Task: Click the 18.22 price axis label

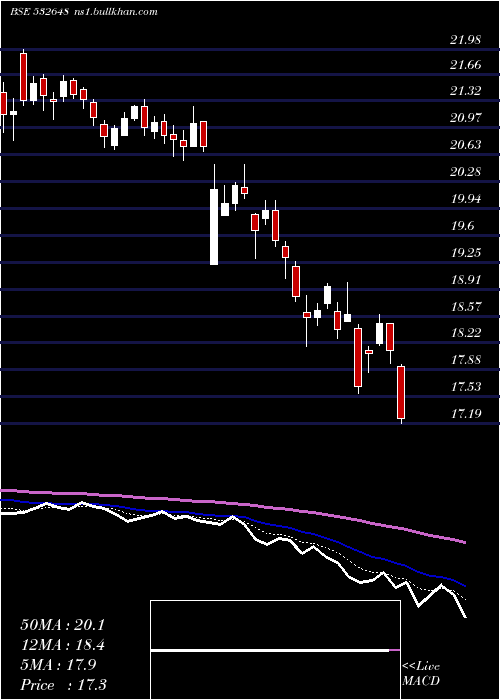Action: [x=466, y=333]
